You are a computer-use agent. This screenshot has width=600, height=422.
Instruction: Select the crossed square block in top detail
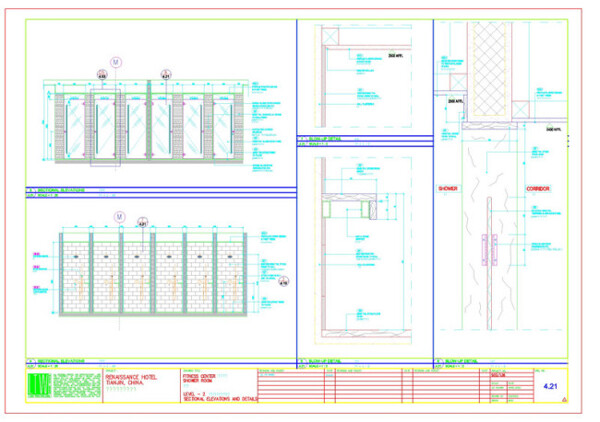click(x=330, y=37)
